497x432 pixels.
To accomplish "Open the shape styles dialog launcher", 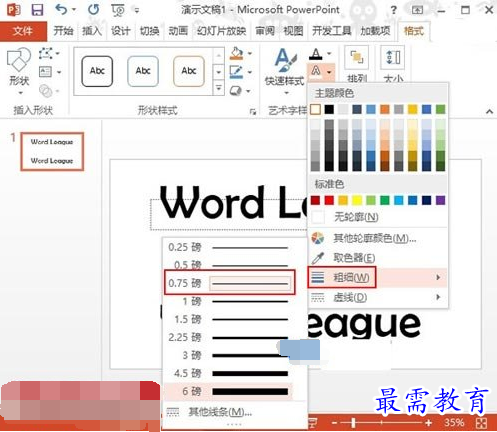I will [x=253, y=112].
